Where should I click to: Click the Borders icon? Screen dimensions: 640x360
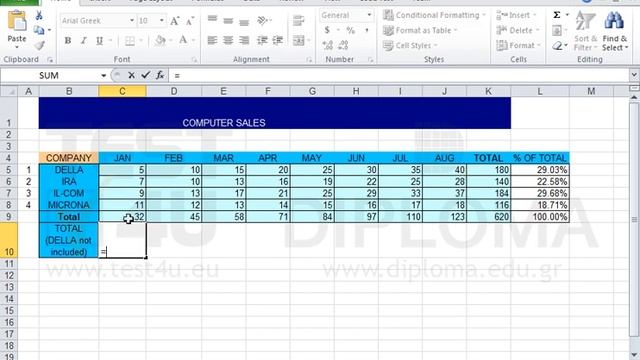[130, 40]
